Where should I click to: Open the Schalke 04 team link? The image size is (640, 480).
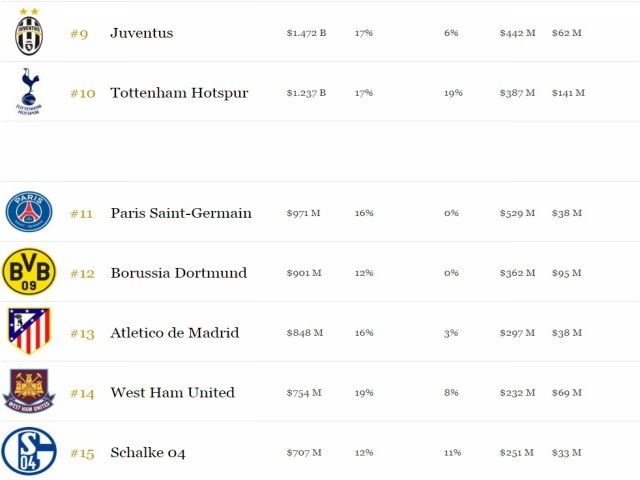[148, 453]
